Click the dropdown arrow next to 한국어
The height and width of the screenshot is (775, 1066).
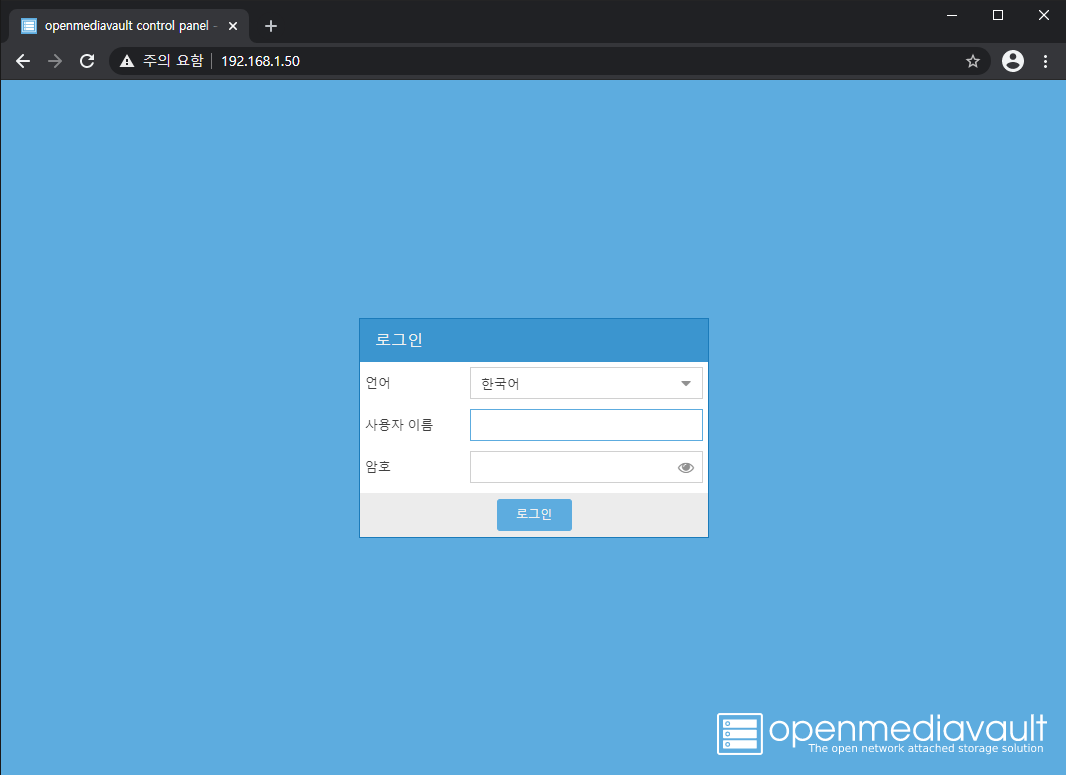tap(685, 383)
